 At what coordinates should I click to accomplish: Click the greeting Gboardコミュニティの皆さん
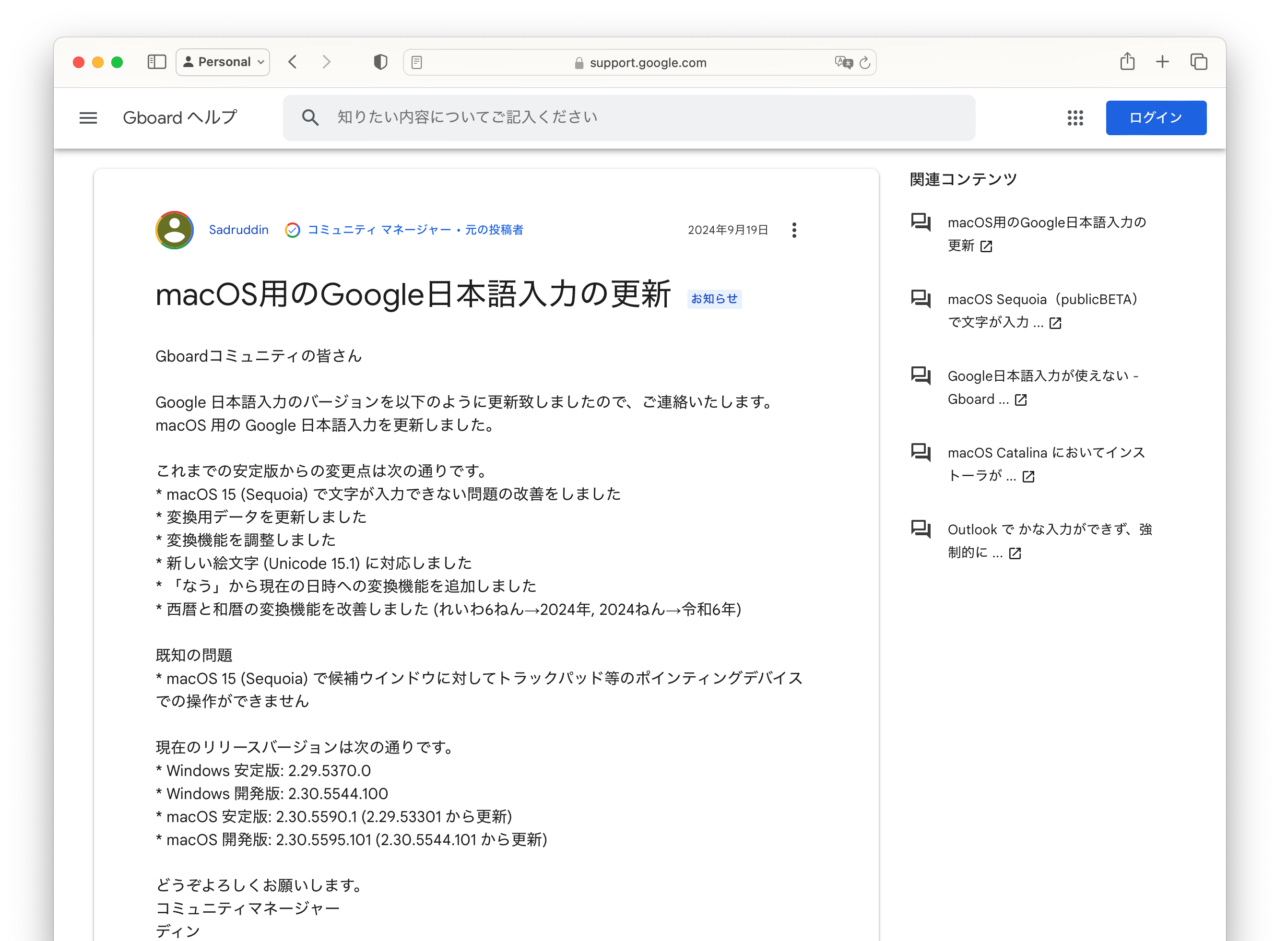pos(259,355)
